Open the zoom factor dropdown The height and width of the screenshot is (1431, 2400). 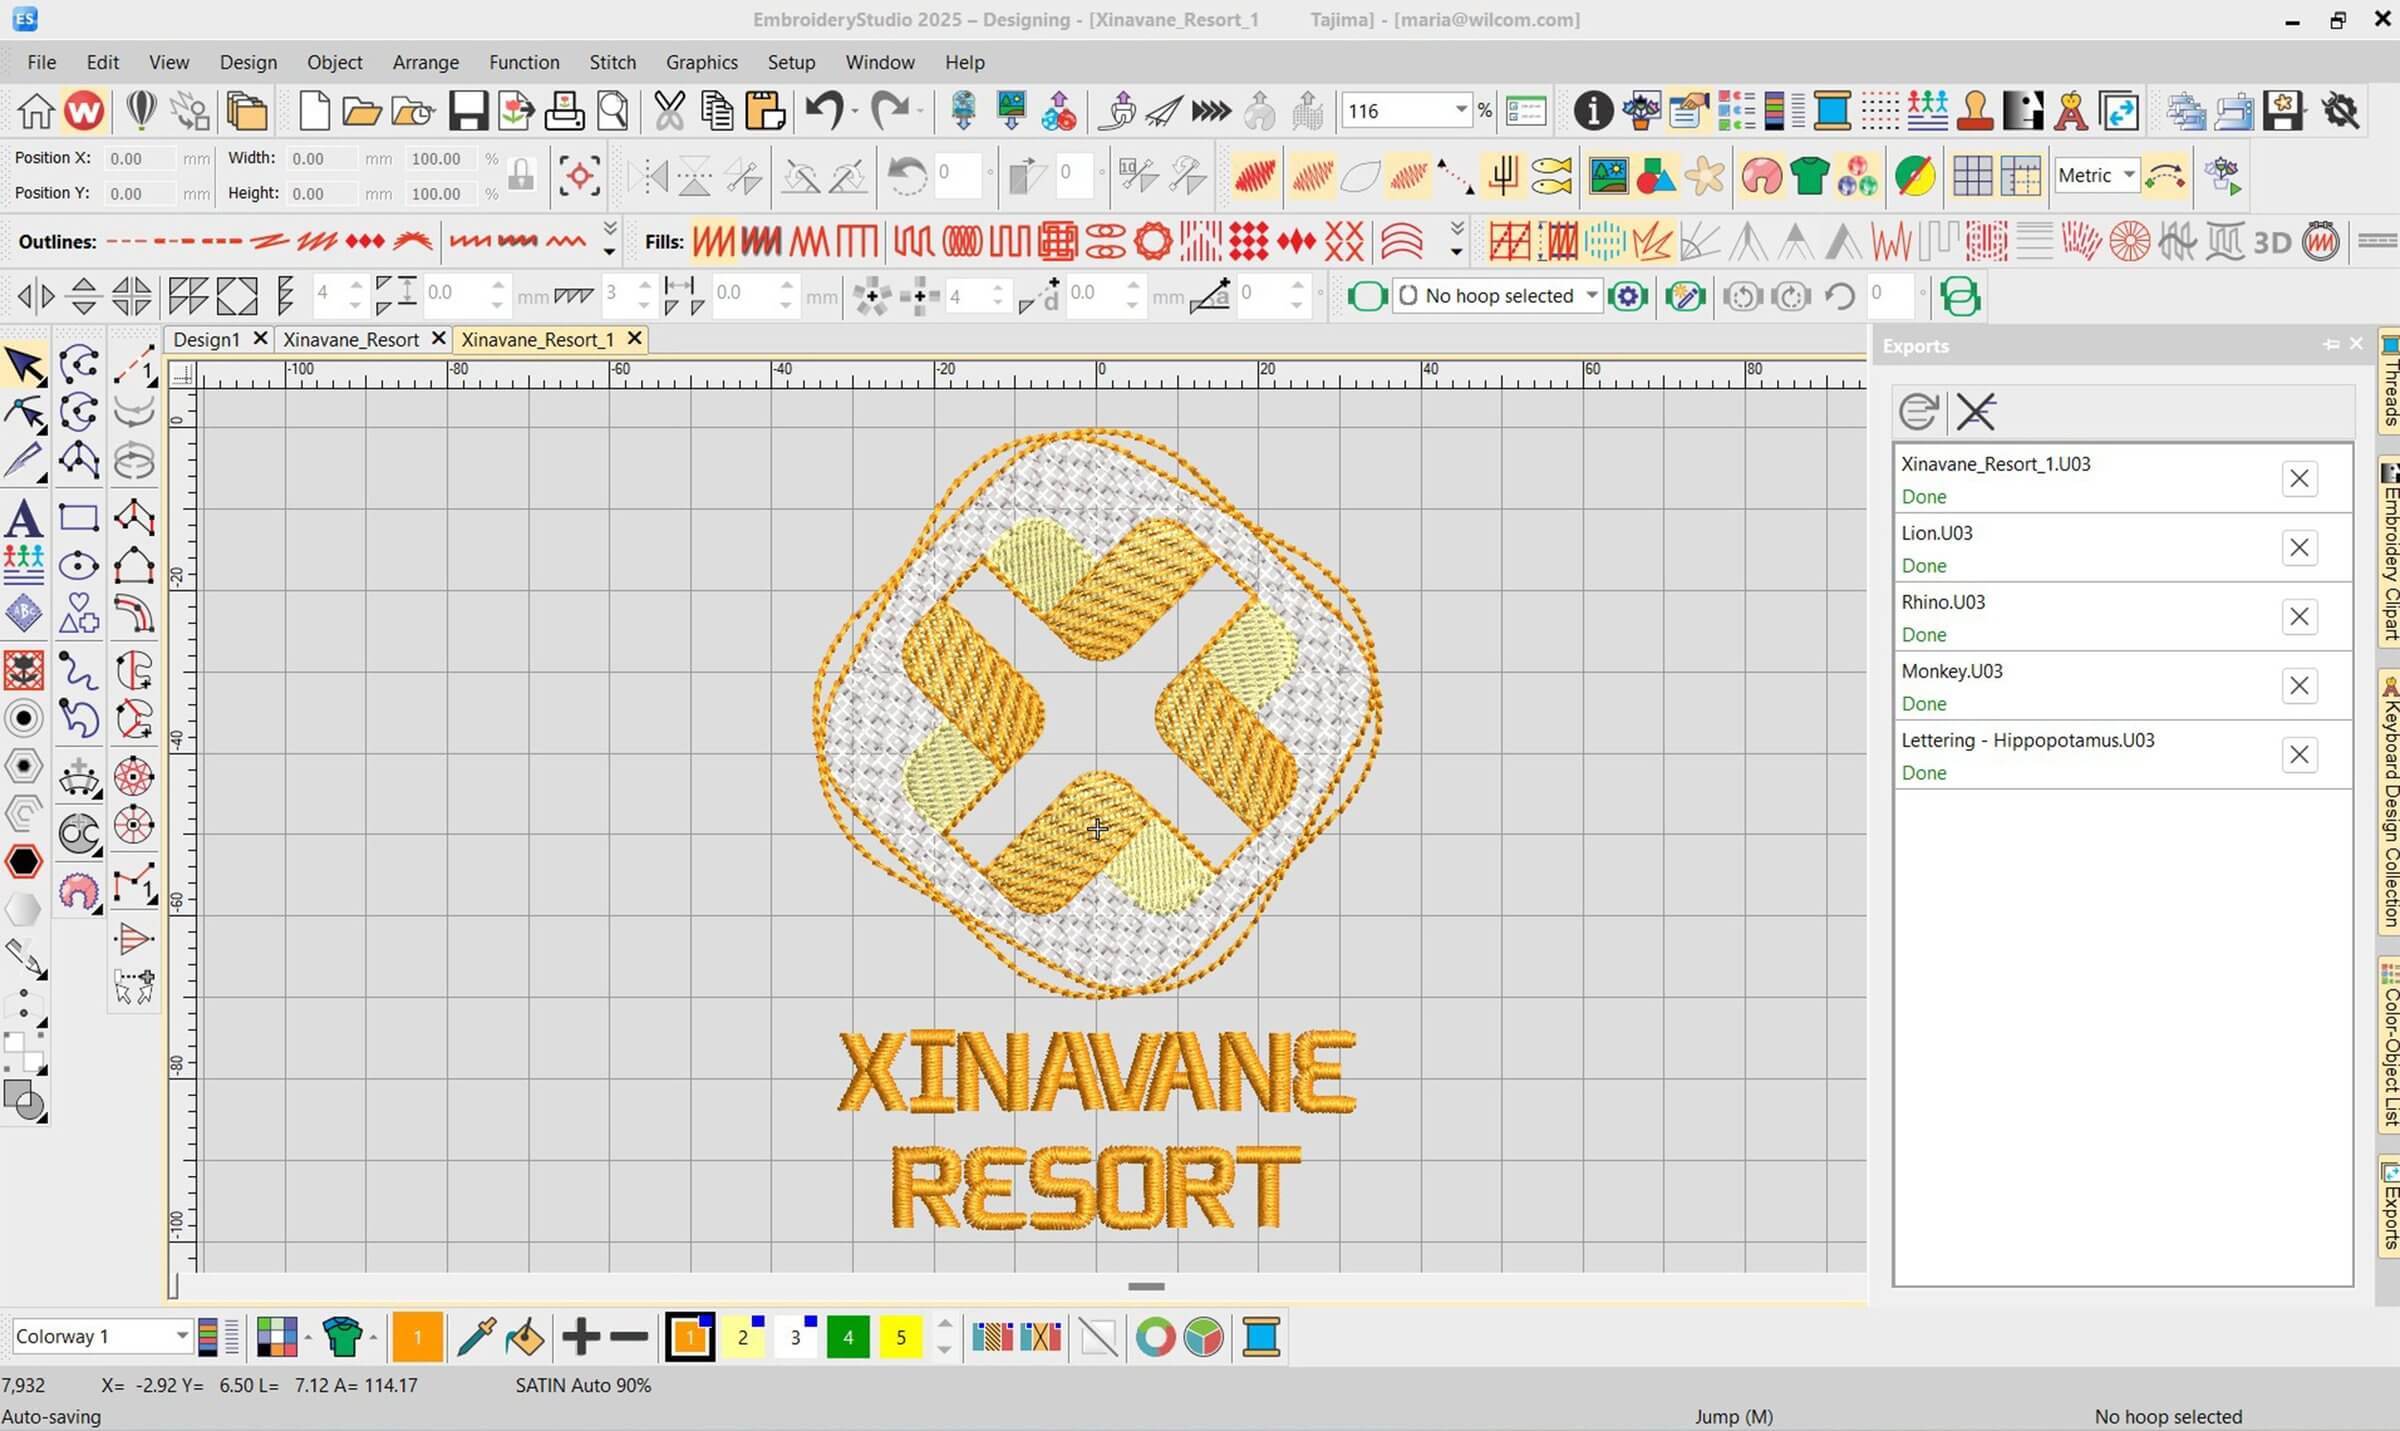pos(1461,110)
